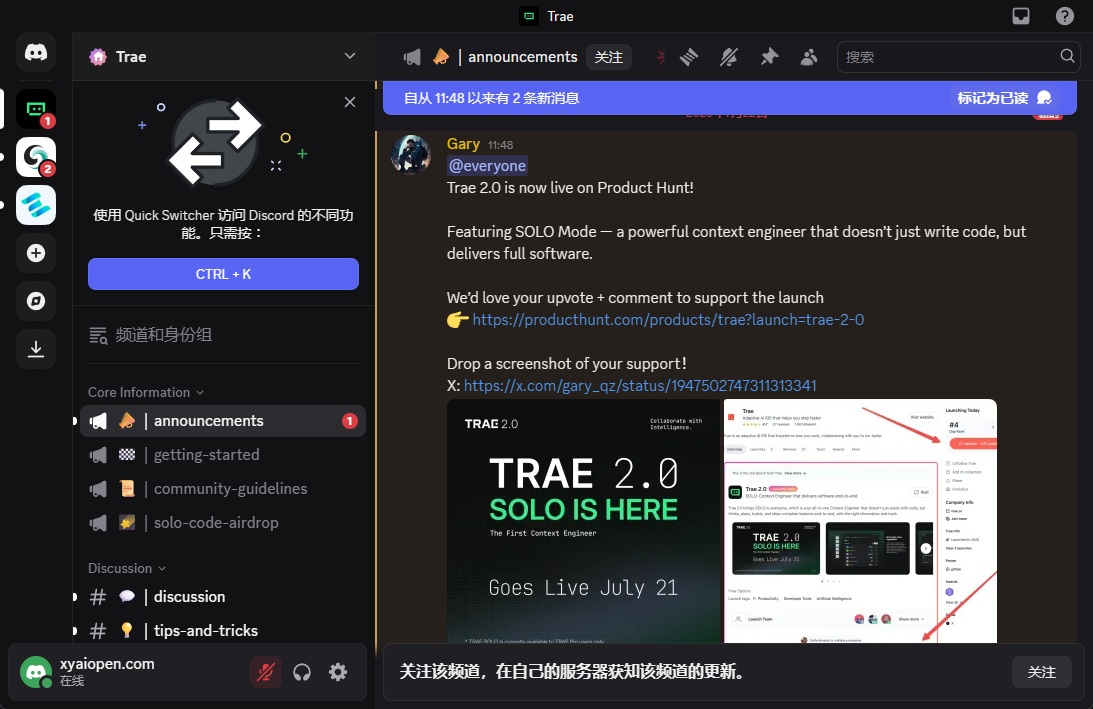Open 频道和身份组 browse entry

[x=223, y=335]
